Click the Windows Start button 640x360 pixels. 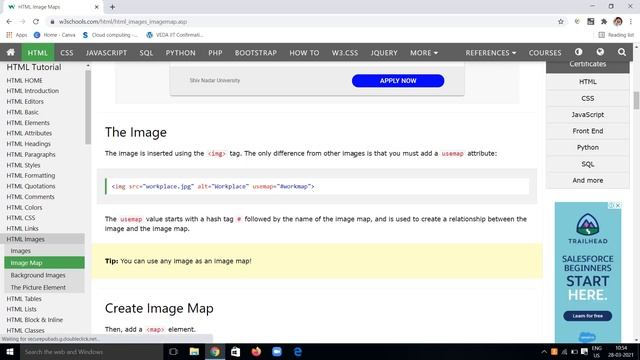pyautogui.click(x=10, y=352)
